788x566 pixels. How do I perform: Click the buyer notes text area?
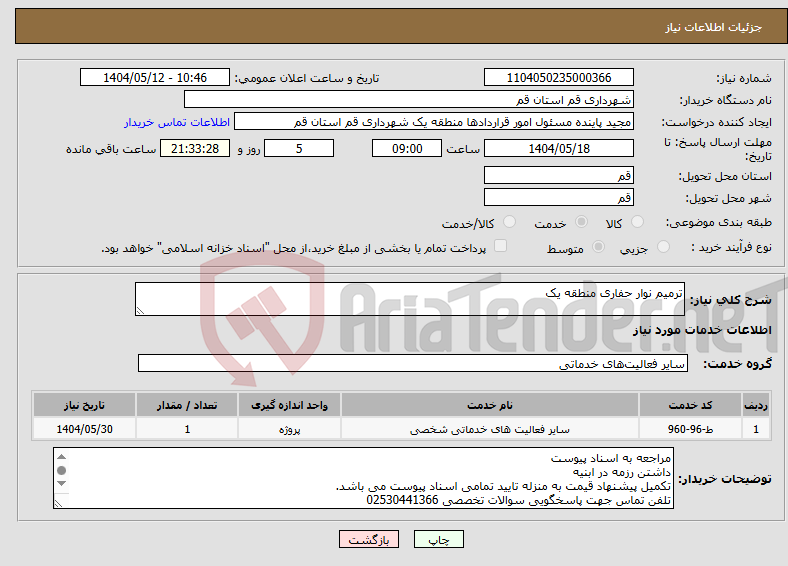pyautogui.click(x=363, y=479)
